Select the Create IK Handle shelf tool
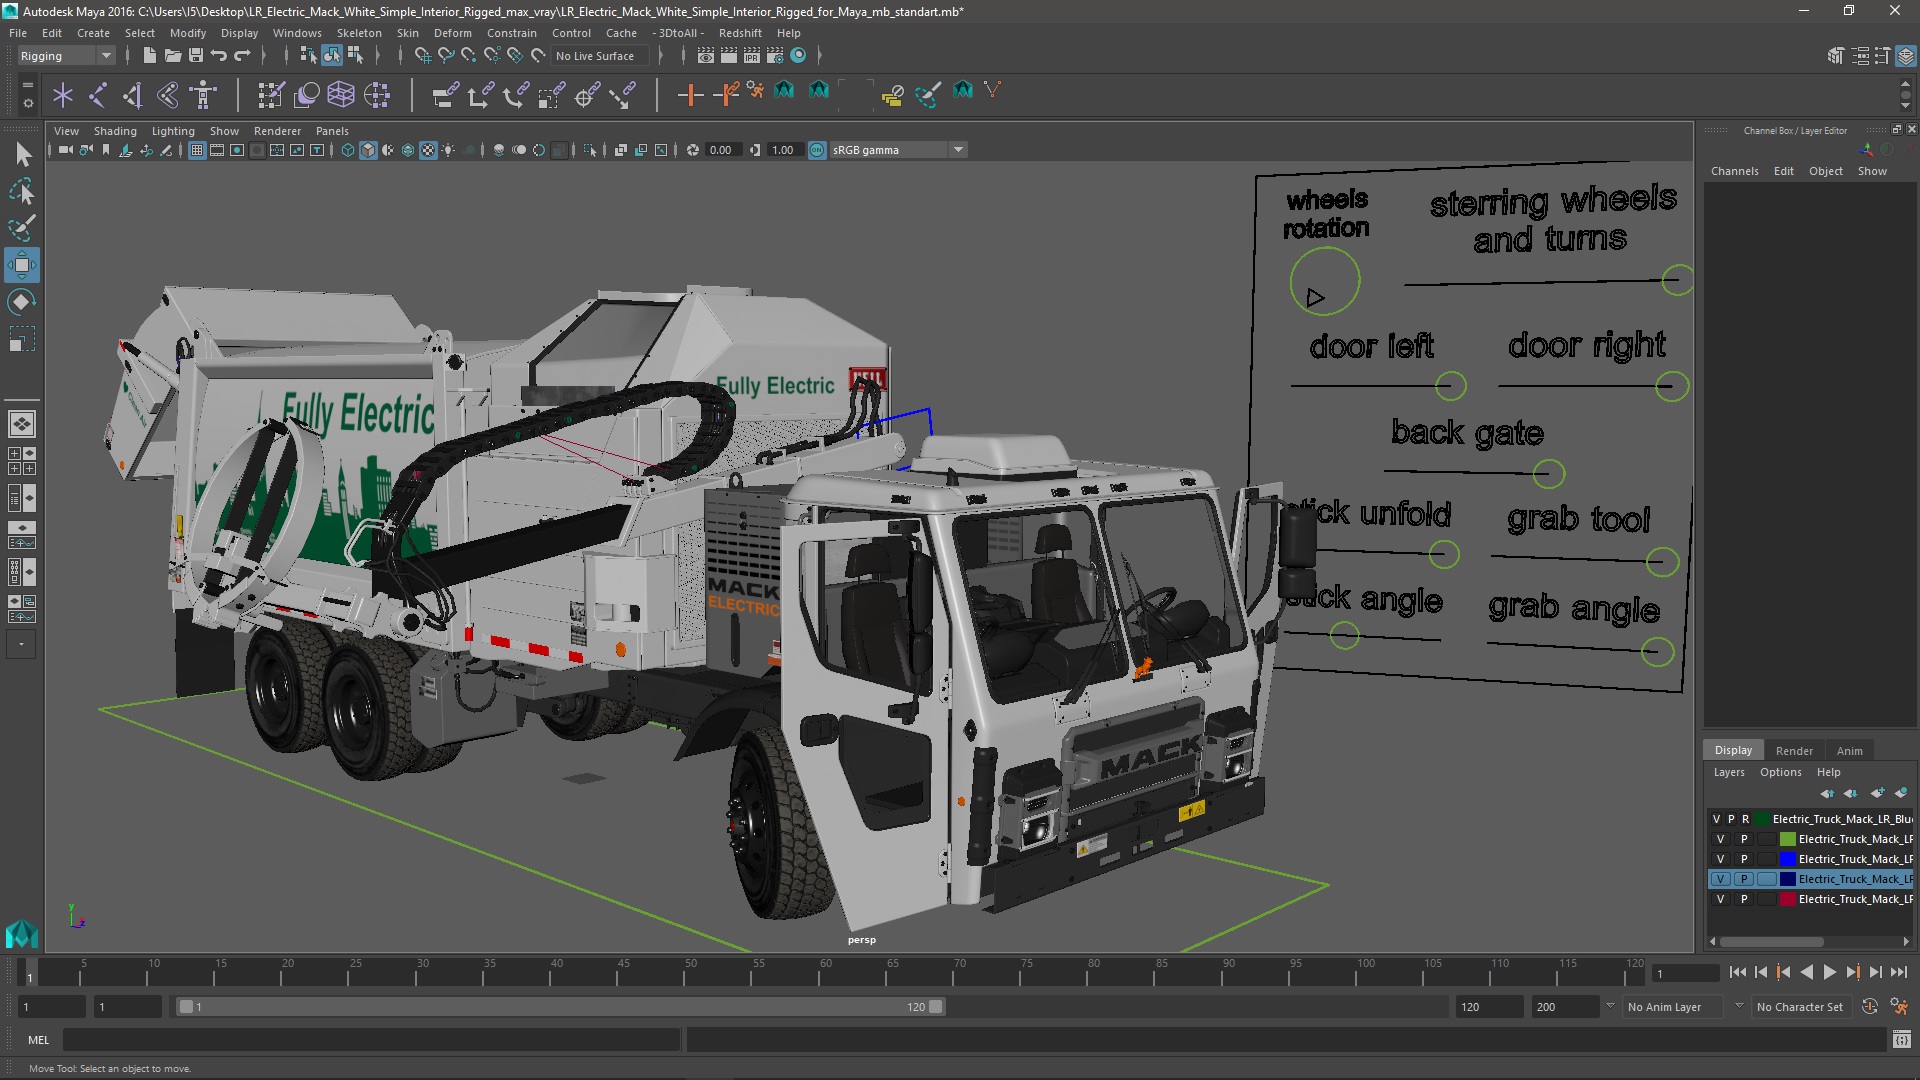The image size is (1920, 1080). coord(133,95)
